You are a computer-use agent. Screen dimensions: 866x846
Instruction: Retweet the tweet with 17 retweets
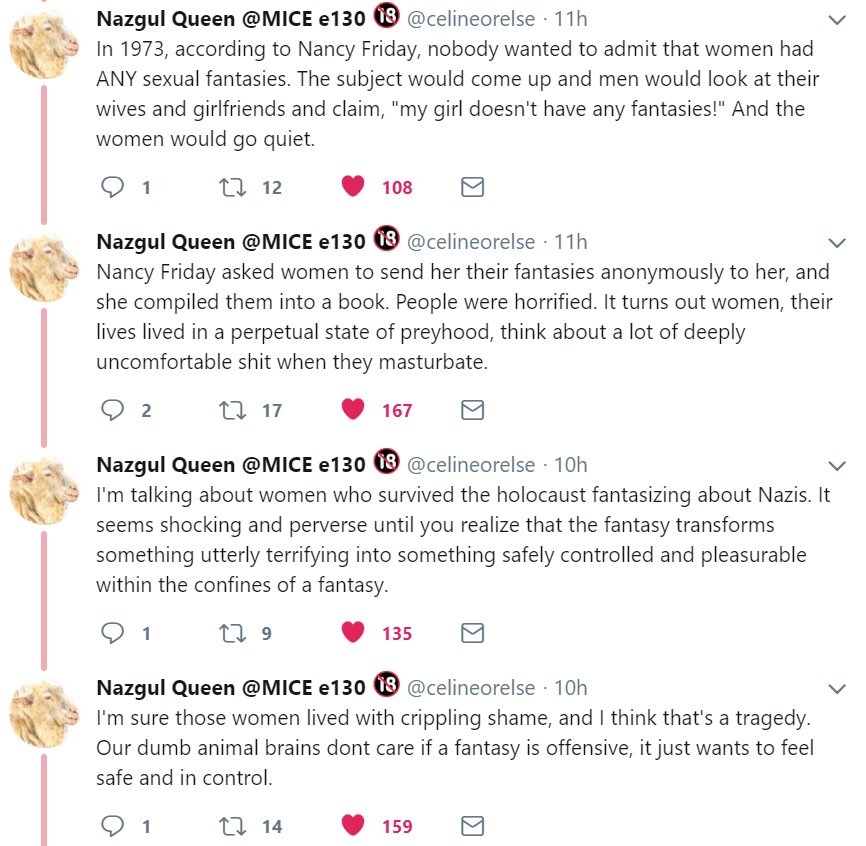point(232,410)
